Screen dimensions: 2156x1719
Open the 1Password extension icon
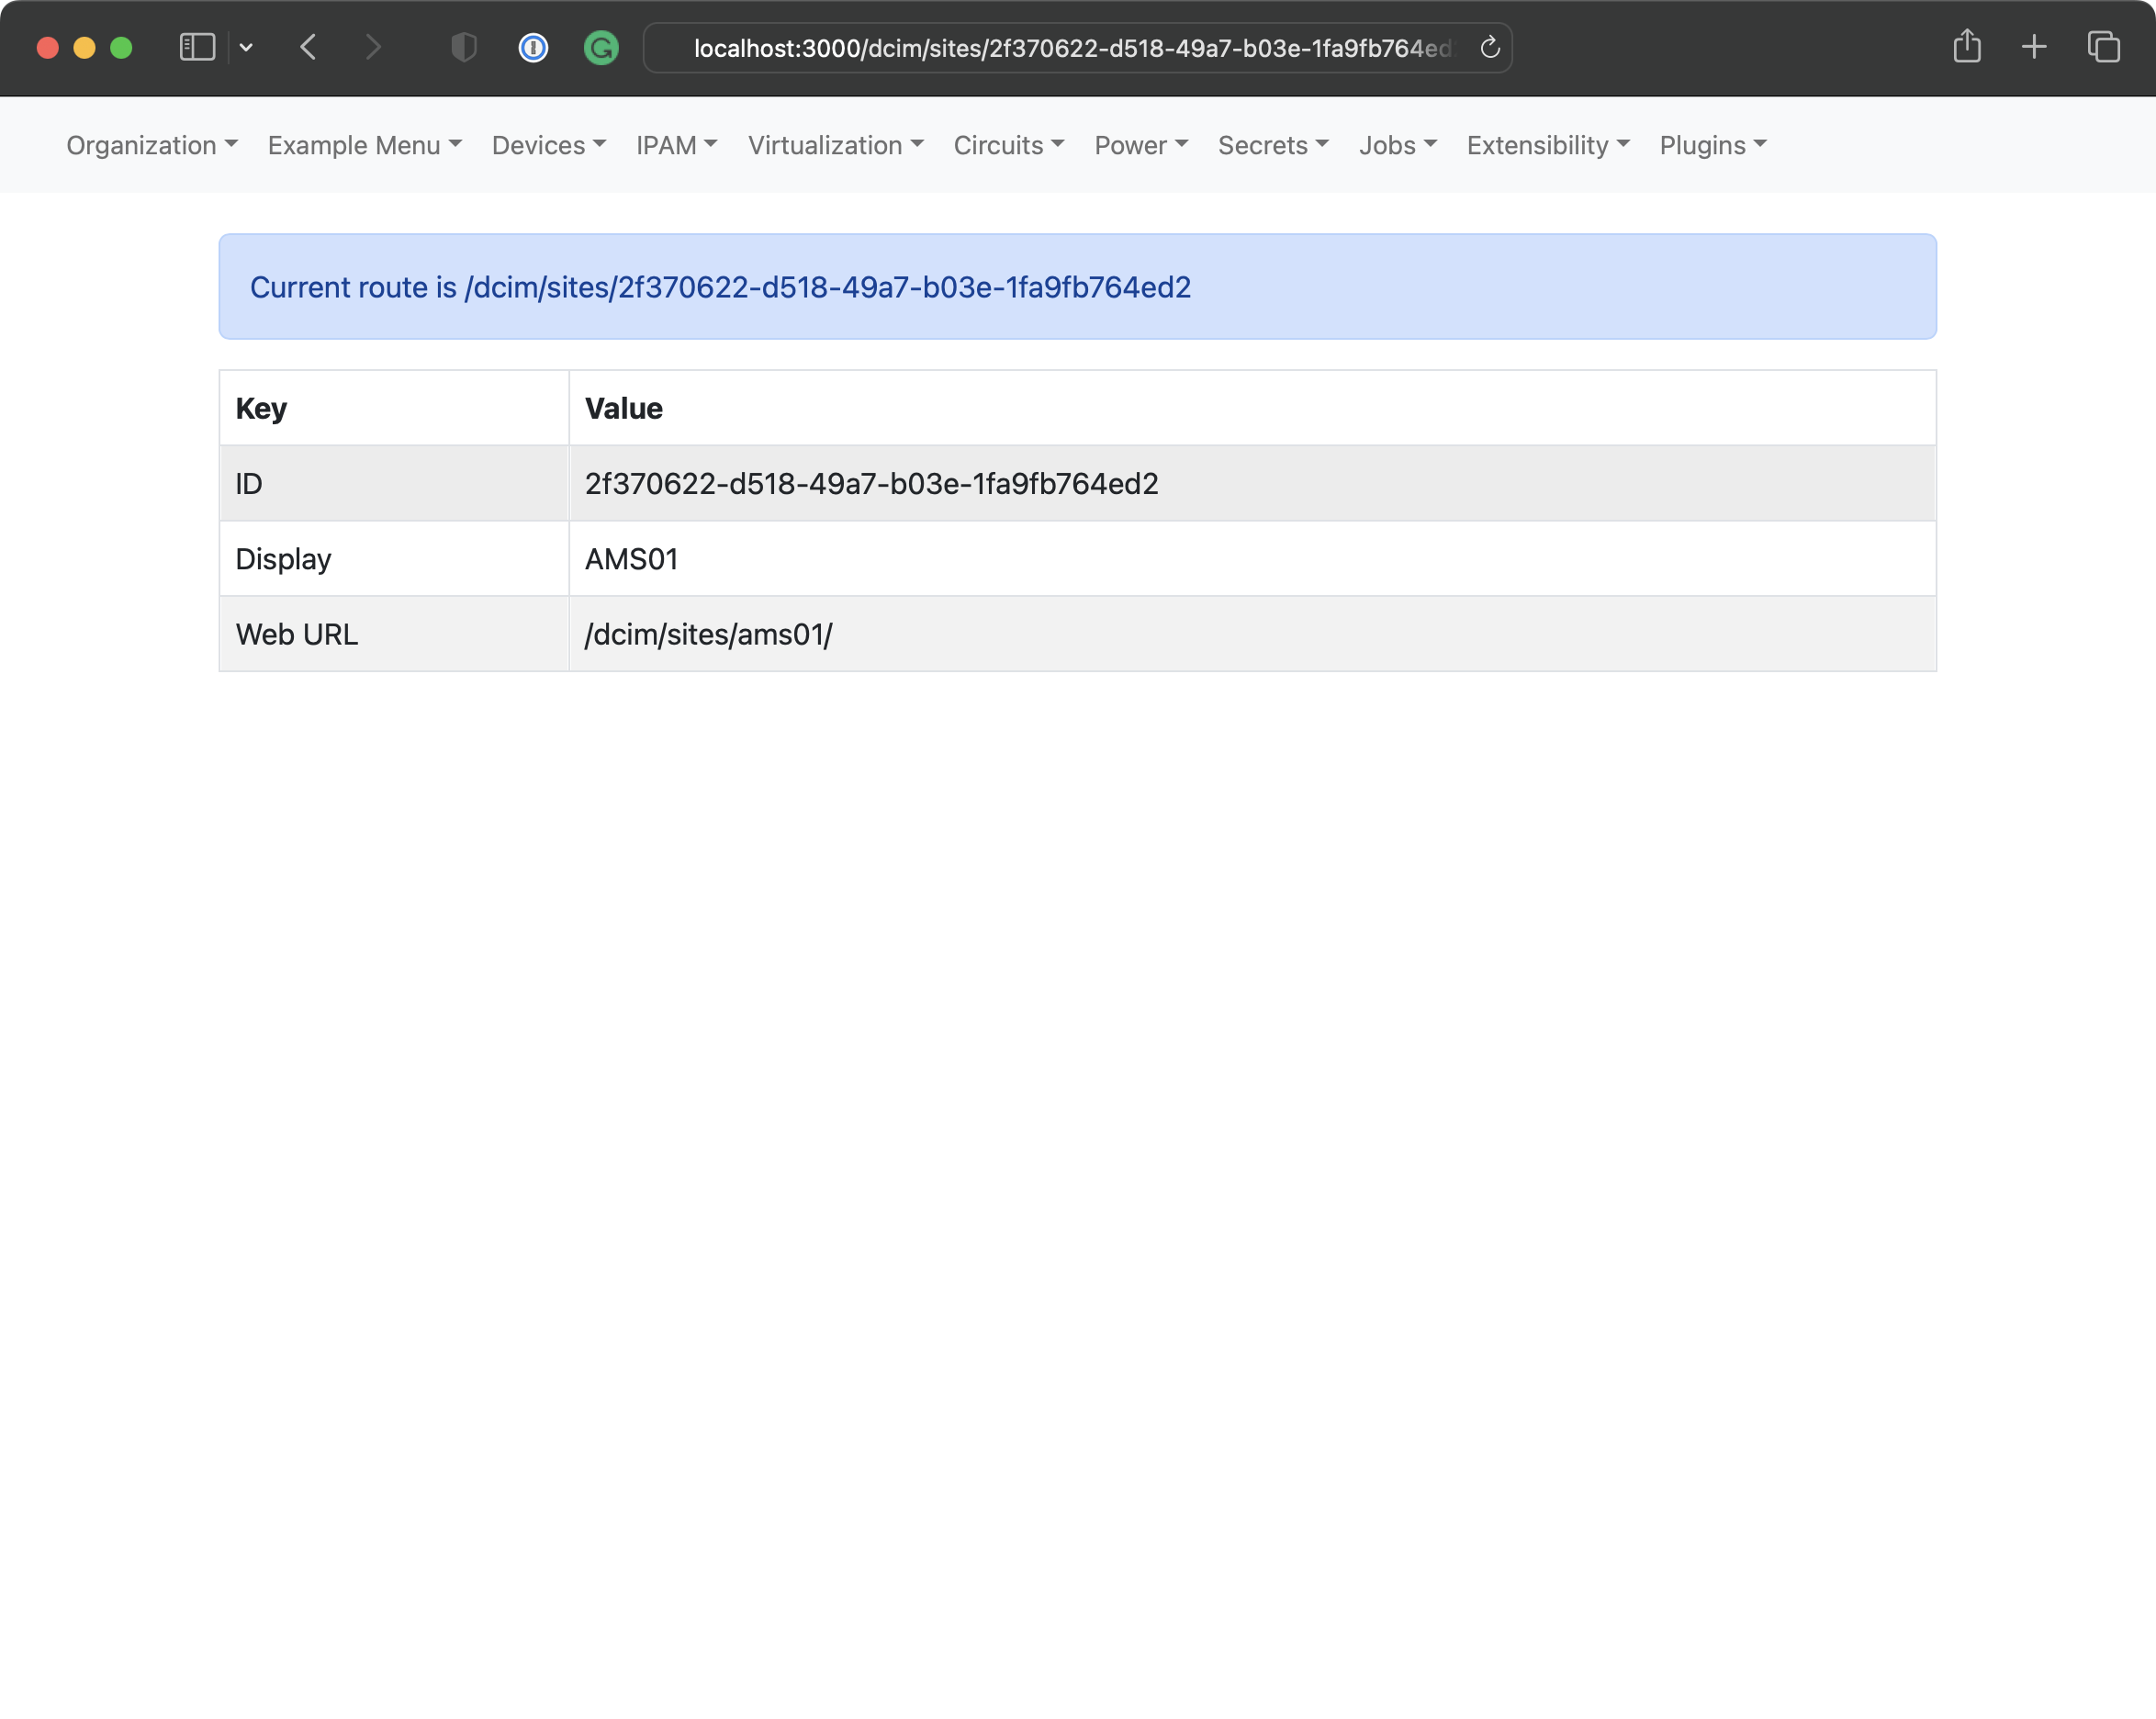coord(533,47)
